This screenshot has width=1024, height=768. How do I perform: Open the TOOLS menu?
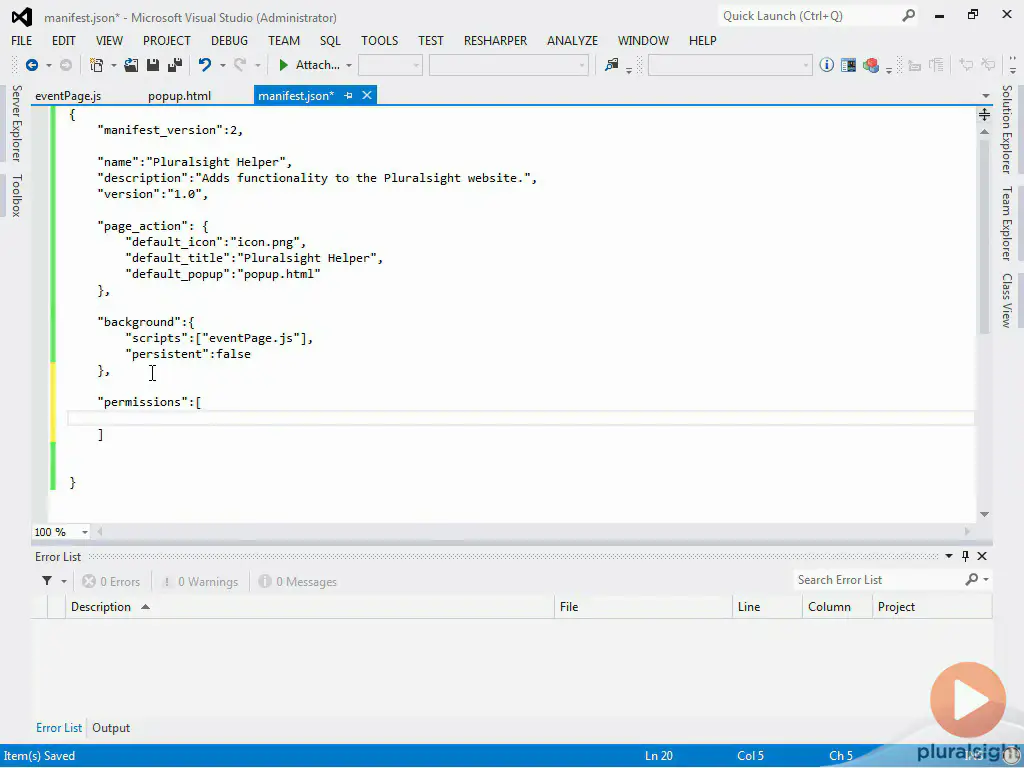coord(379,40)
